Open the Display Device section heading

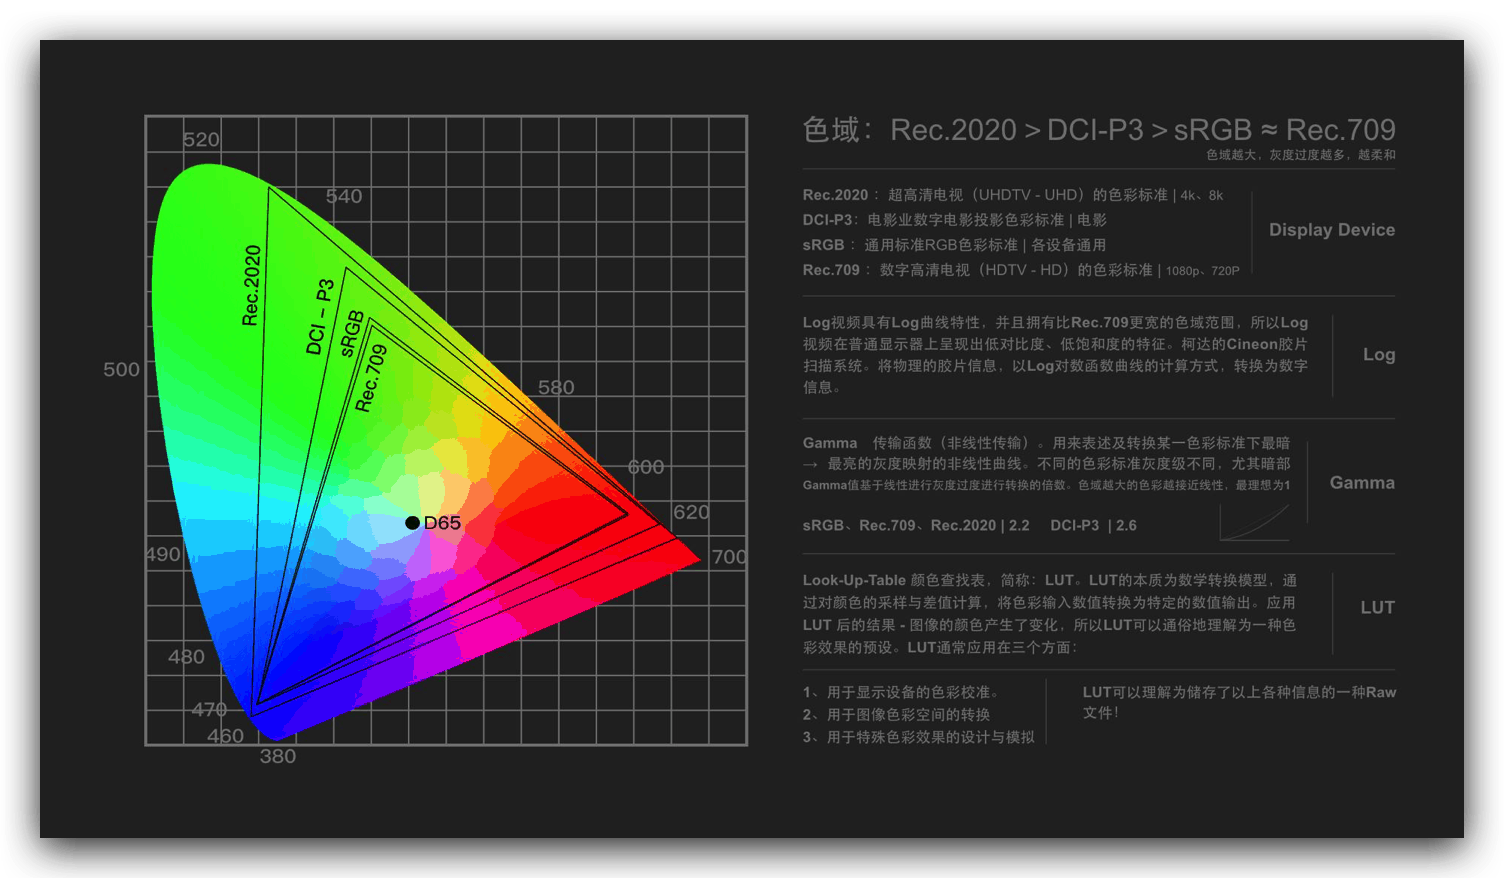click(x=1331, y=230)
